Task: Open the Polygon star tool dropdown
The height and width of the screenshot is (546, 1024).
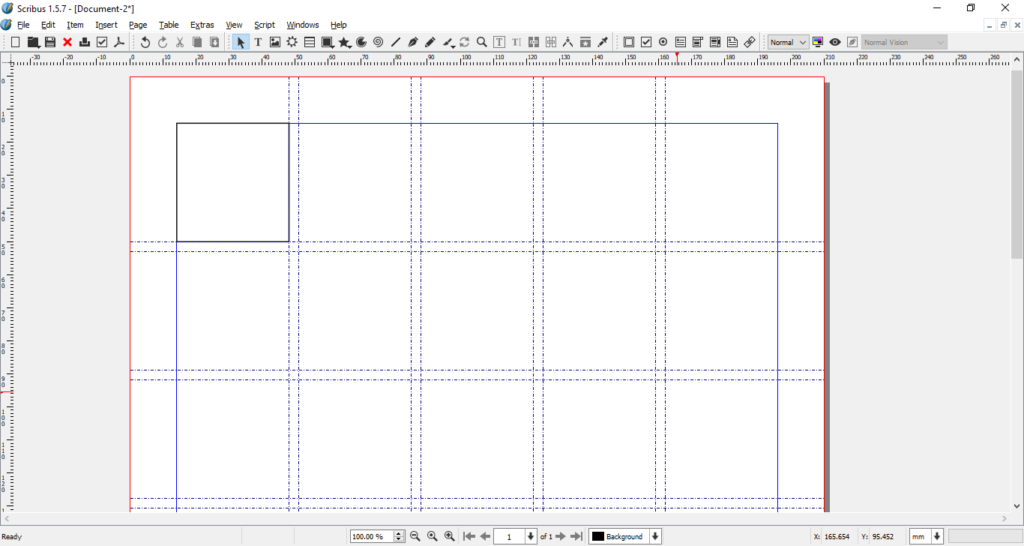Action: click(344, 42)
